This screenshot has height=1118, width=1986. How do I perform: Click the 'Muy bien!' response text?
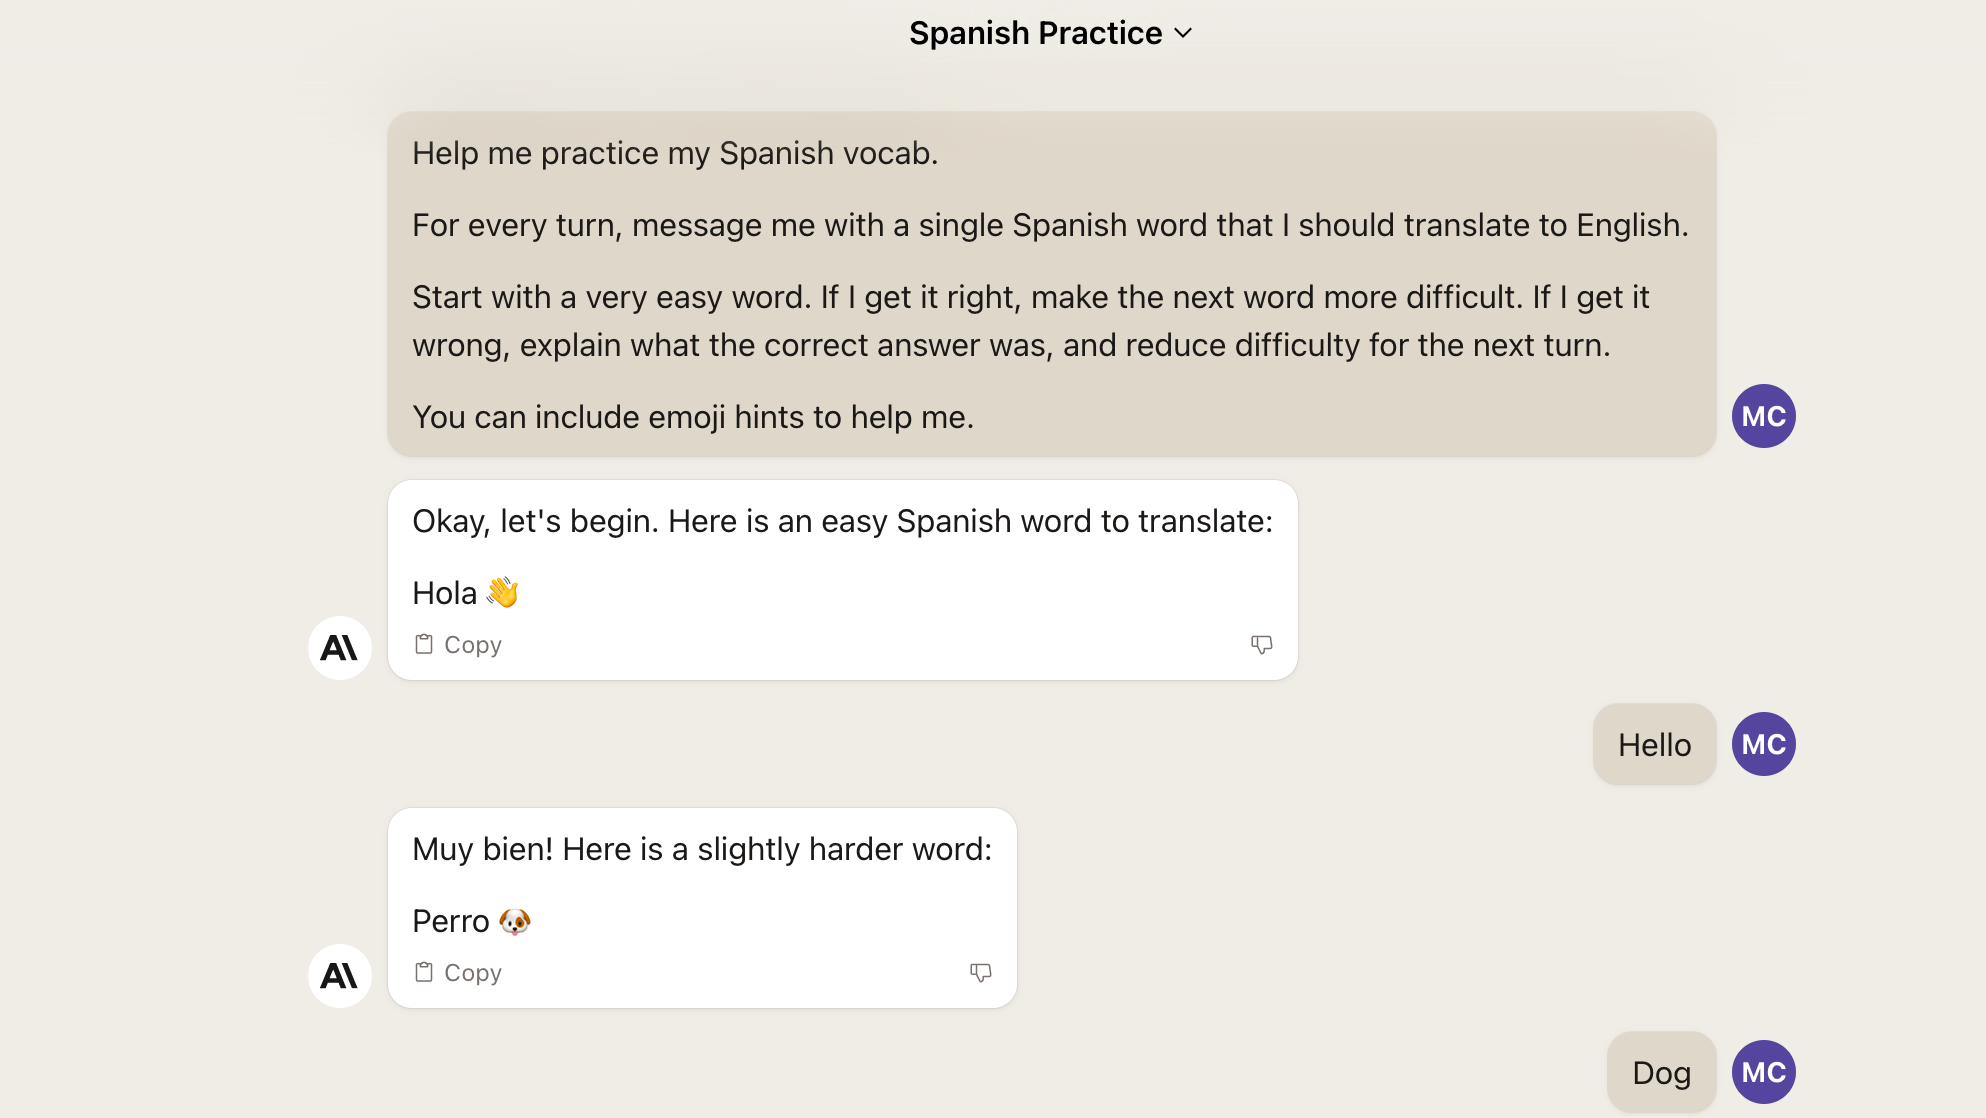[x=702, y=849]
